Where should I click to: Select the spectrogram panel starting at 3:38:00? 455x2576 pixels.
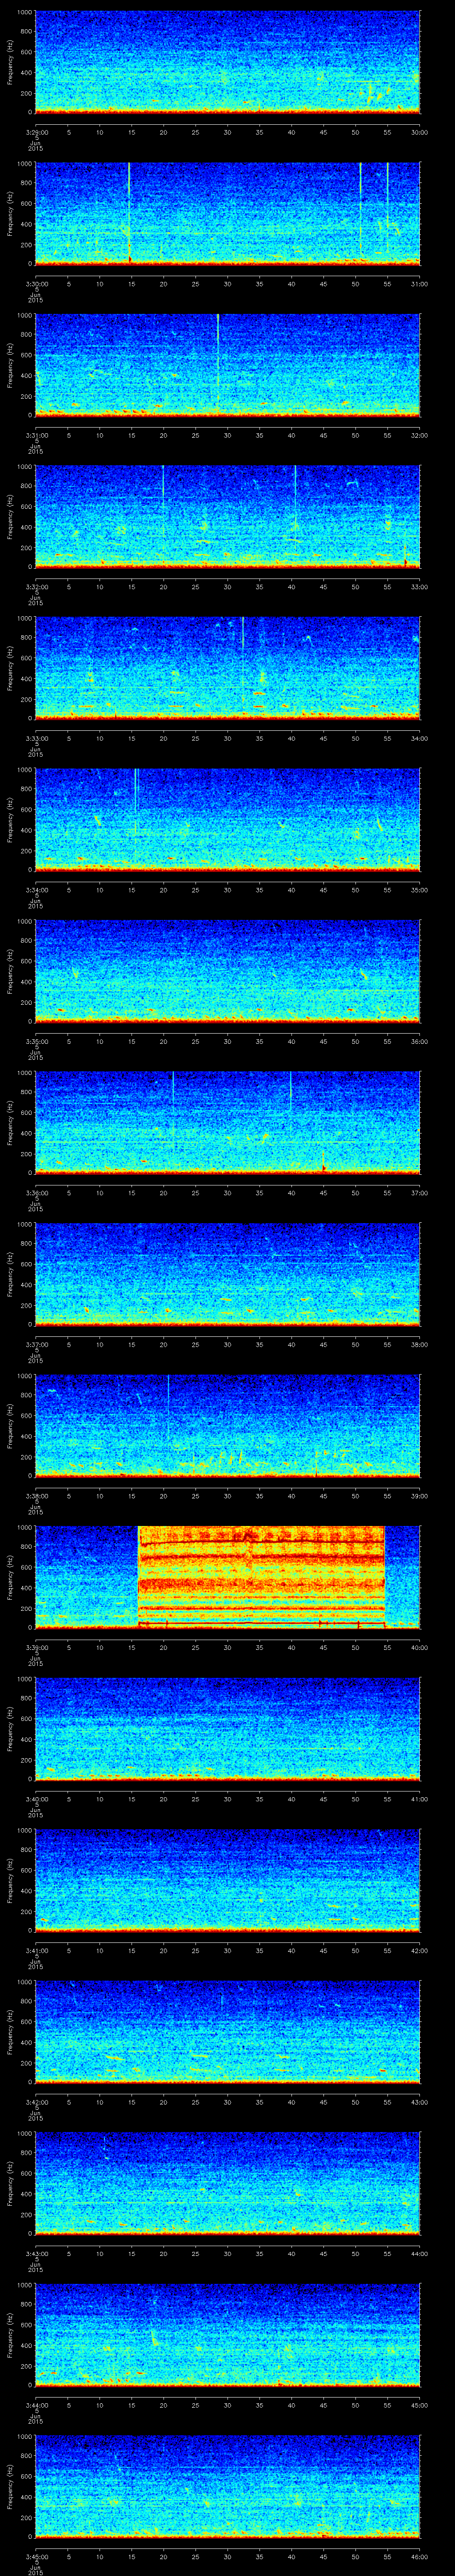(x=228, y=1425)
